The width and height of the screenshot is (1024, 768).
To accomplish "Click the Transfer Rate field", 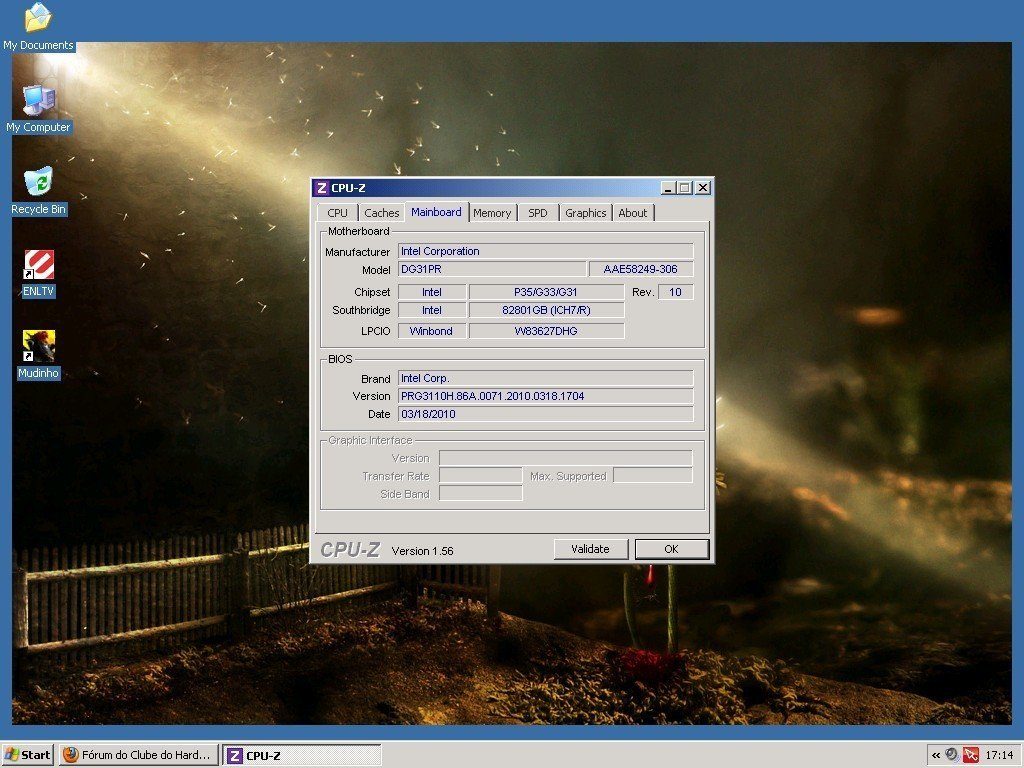I will [x=481, y=475].
